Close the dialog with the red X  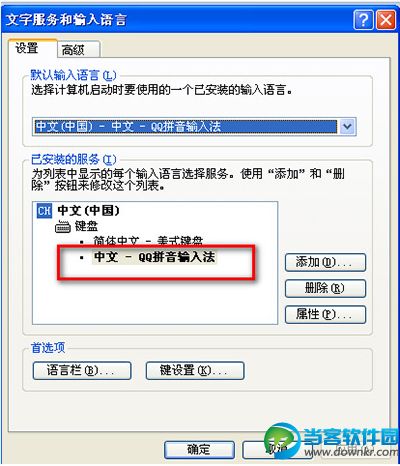(386, 20)
